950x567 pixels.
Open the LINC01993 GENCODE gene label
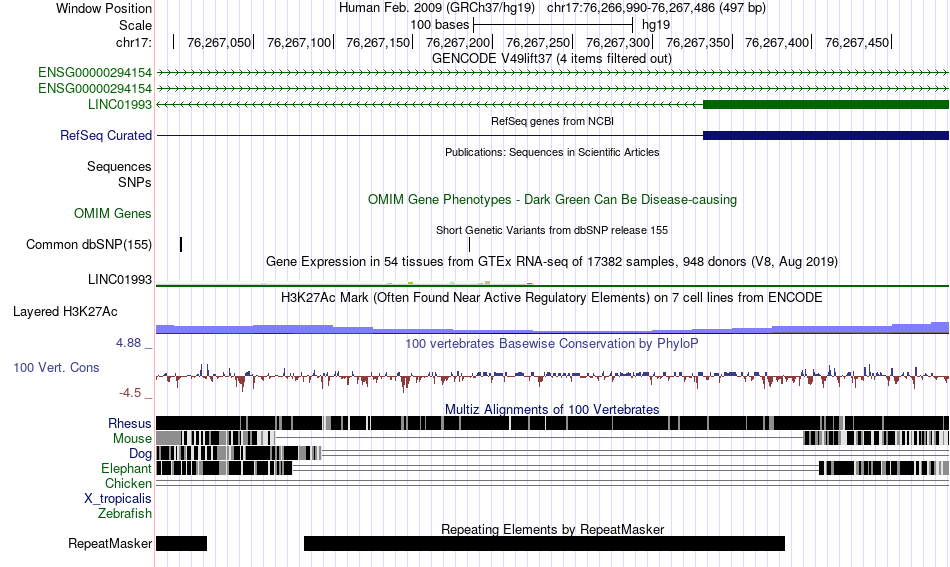pos(119,104)
